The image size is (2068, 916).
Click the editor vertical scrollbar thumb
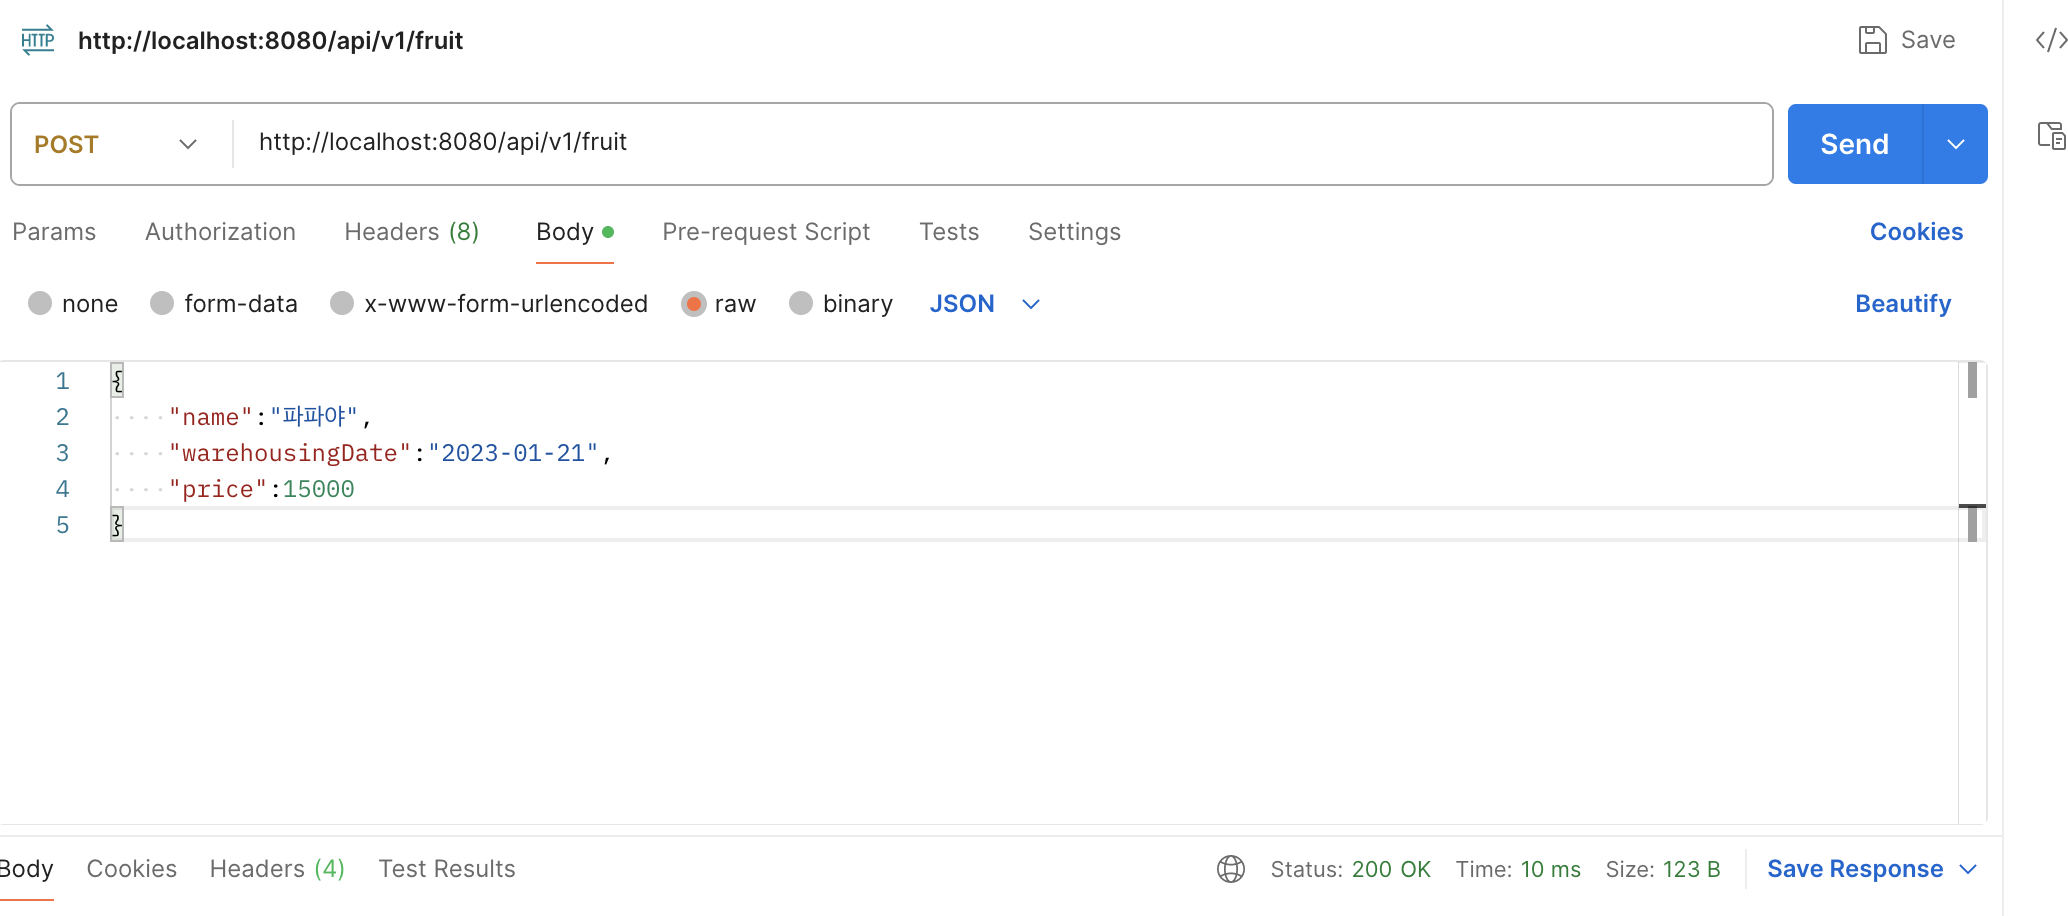1972,381
